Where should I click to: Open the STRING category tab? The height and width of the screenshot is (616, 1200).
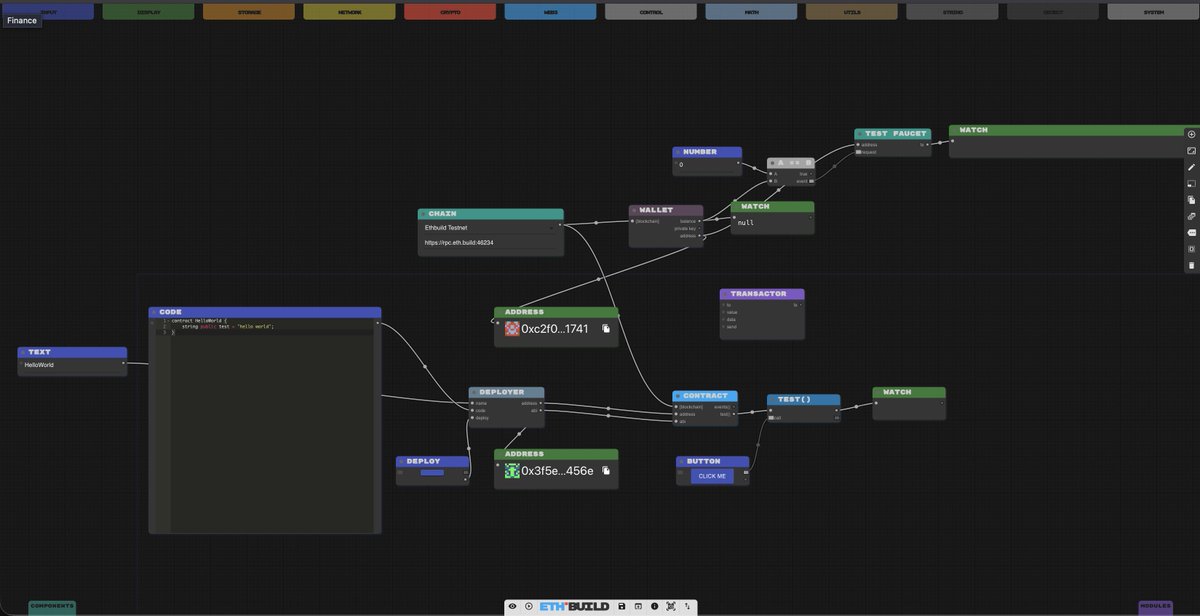click(x=952, y=11)
